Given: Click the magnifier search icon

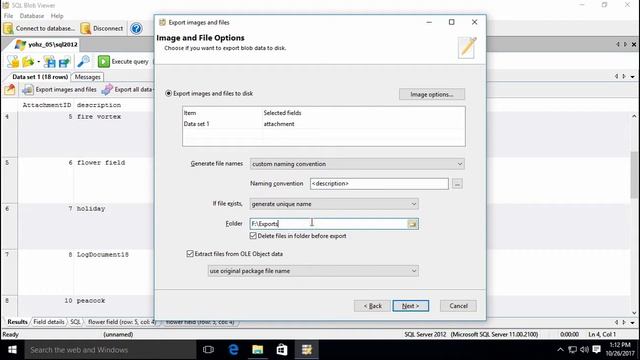Looking at the screenshot, I should click(x=83, y=62).
